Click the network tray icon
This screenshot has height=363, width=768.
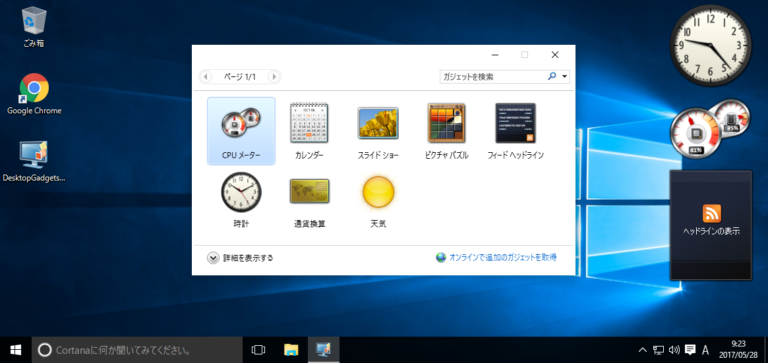coord(659,350)
